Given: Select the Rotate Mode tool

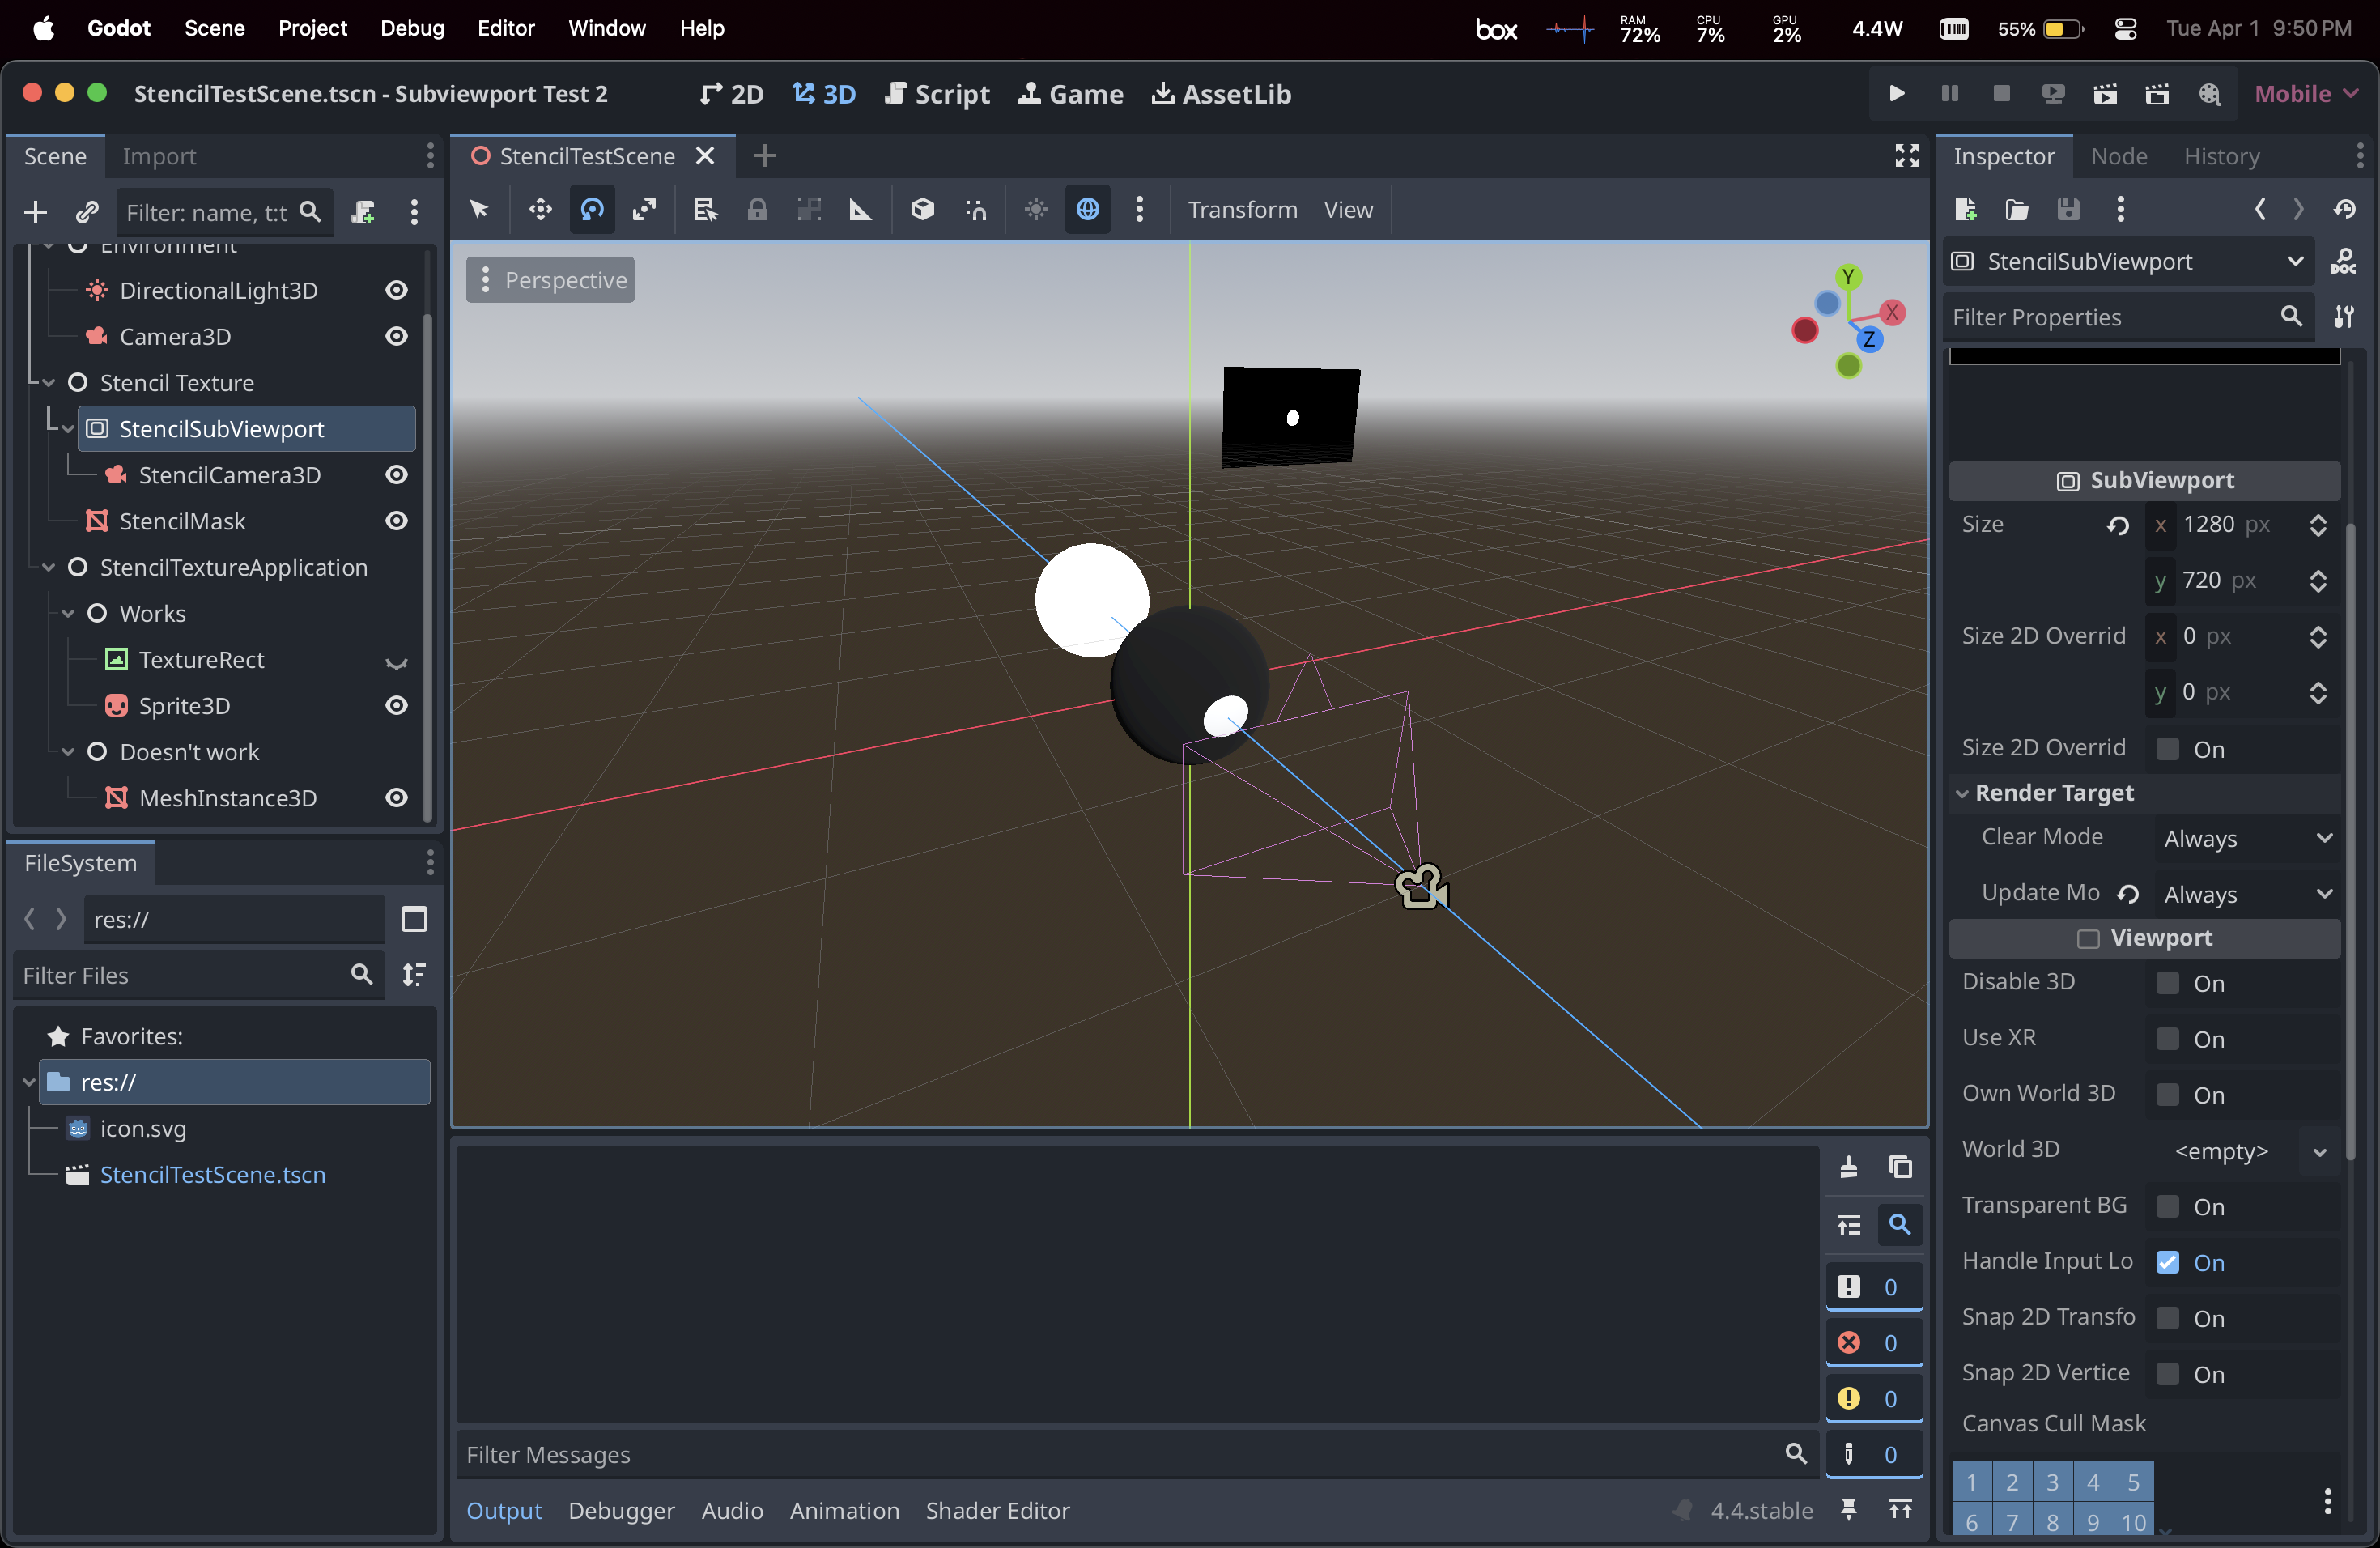Looking at the screenshot, I should pyautogui.click(x=592, y=209).
